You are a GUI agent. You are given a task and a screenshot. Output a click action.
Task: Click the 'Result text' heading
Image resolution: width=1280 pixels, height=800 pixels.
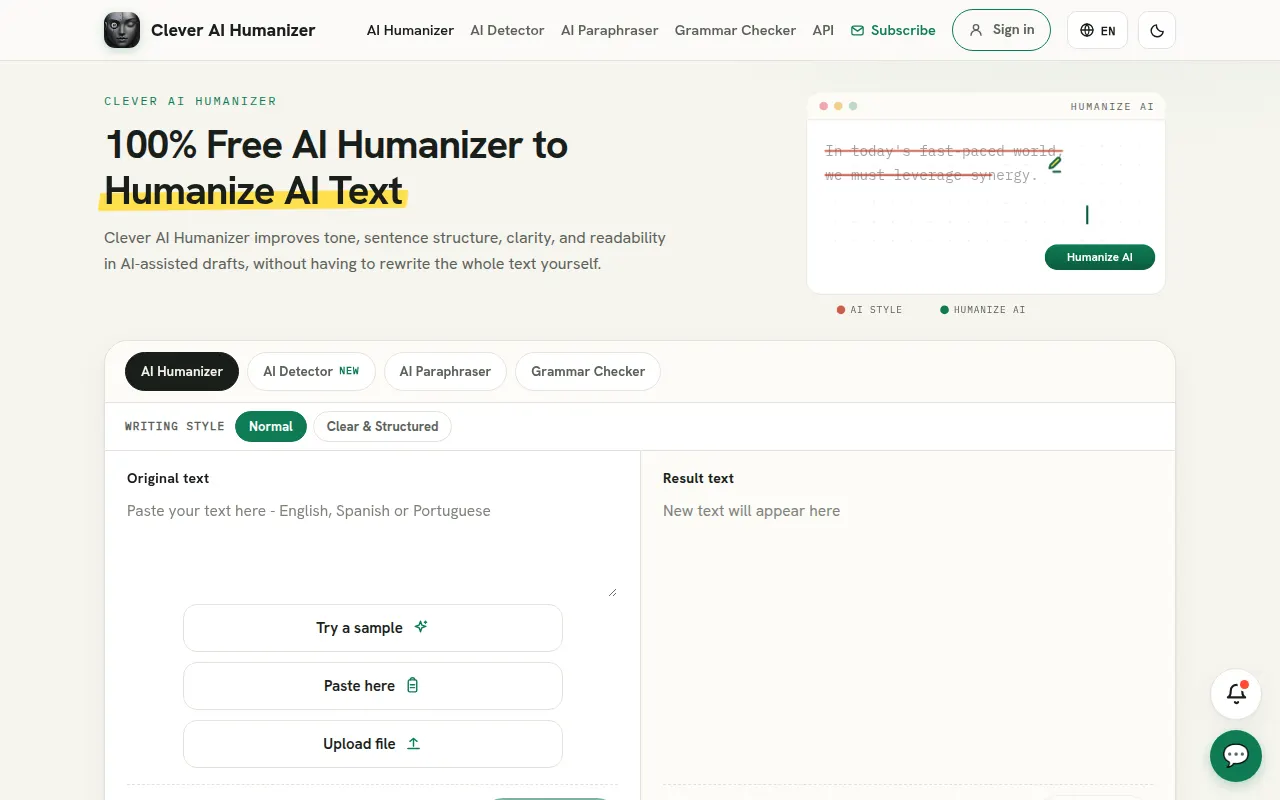point(698,478)
